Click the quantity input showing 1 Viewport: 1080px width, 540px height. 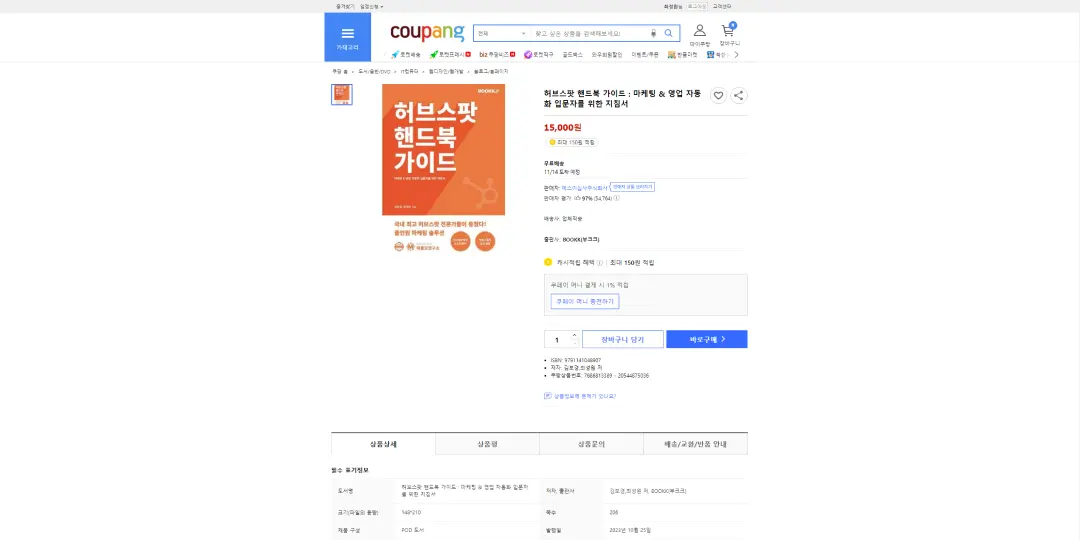click(x=557, y=340)
